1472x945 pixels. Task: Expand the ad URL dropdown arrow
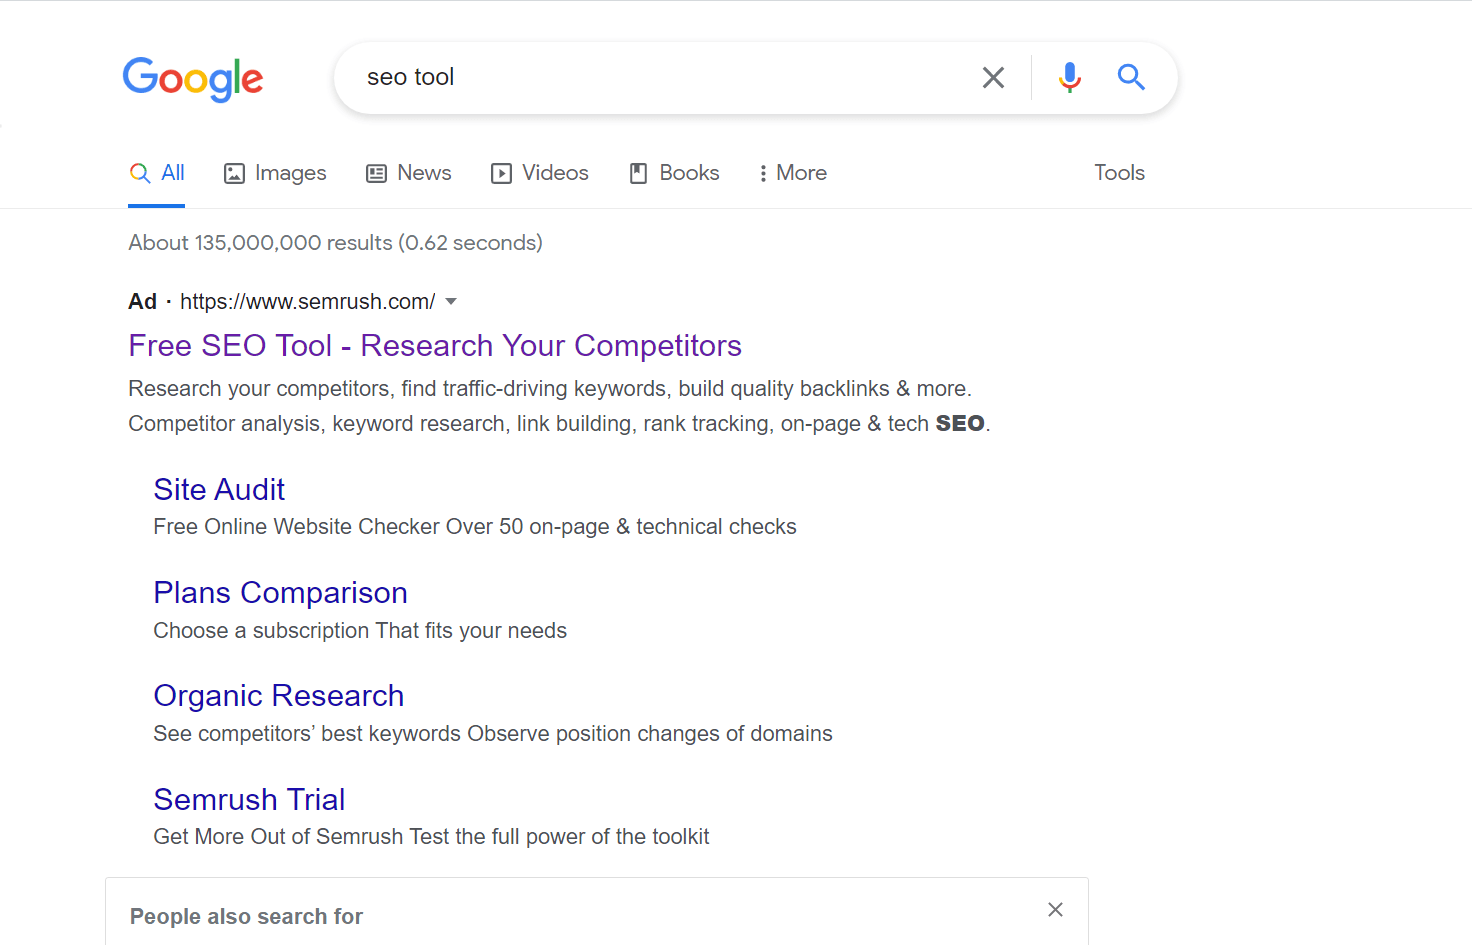point(451,301)
